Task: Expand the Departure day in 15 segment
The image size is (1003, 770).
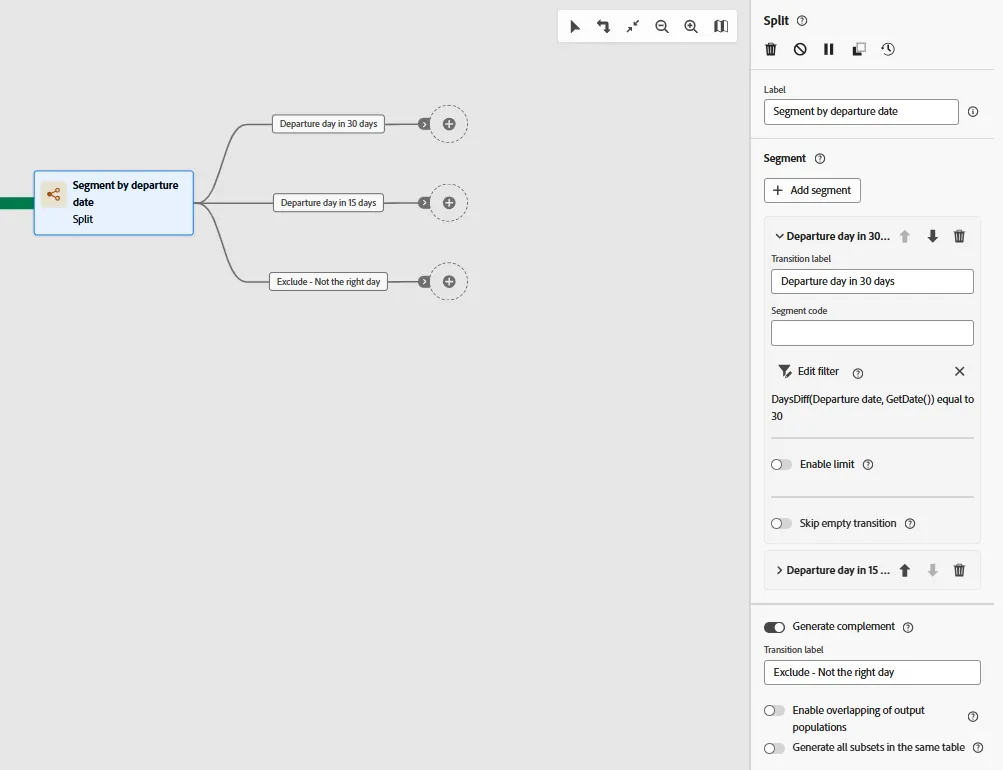Action: tap(779, 570)
